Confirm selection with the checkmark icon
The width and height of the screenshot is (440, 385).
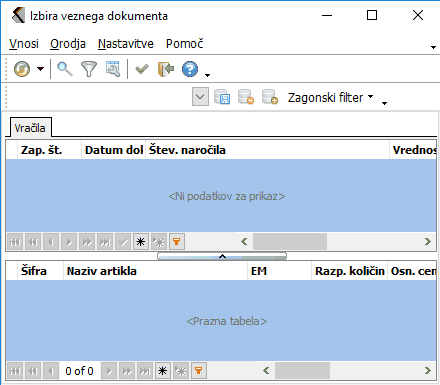(141, 69)
